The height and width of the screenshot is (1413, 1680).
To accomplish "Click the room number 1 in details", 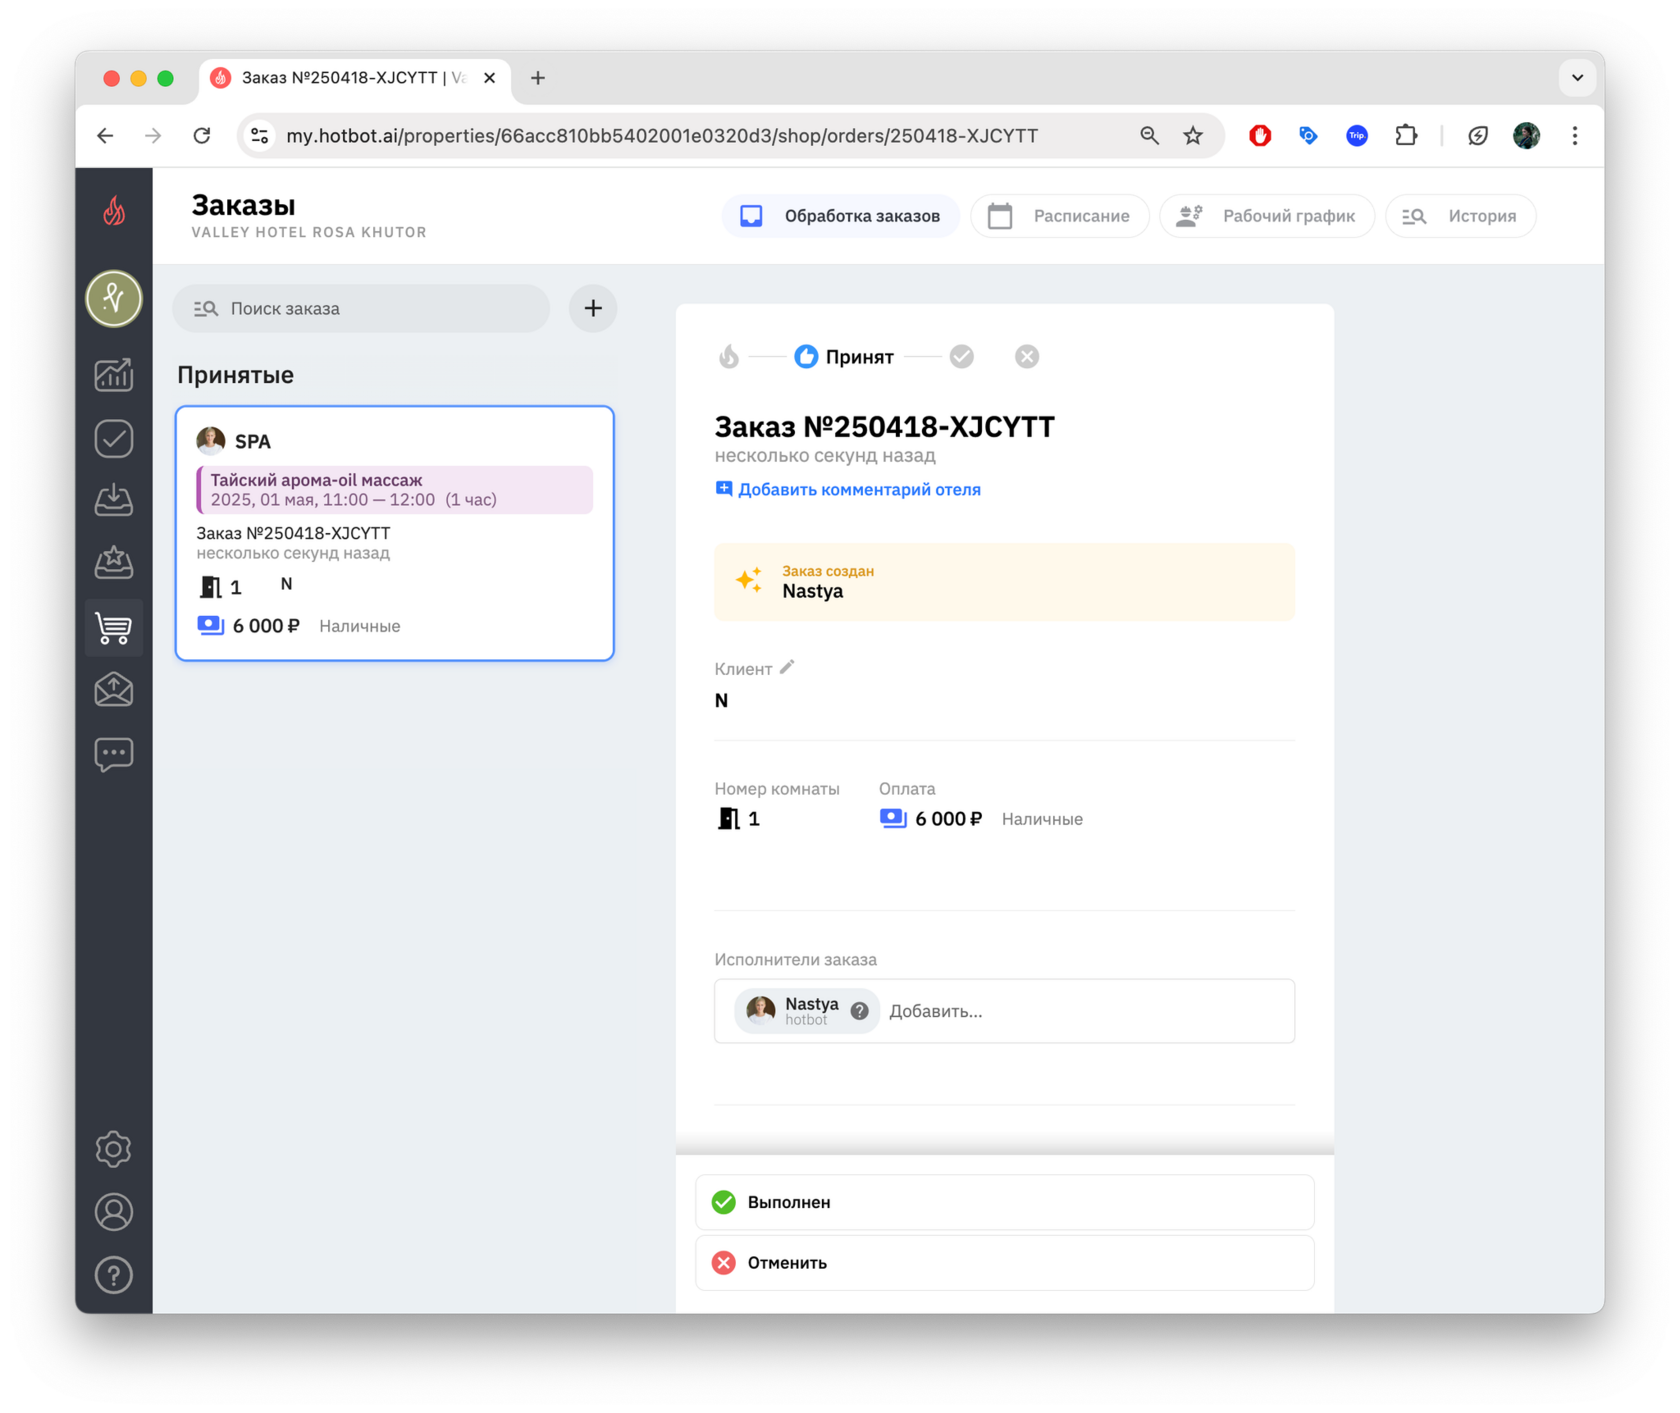I will (754, 819).
